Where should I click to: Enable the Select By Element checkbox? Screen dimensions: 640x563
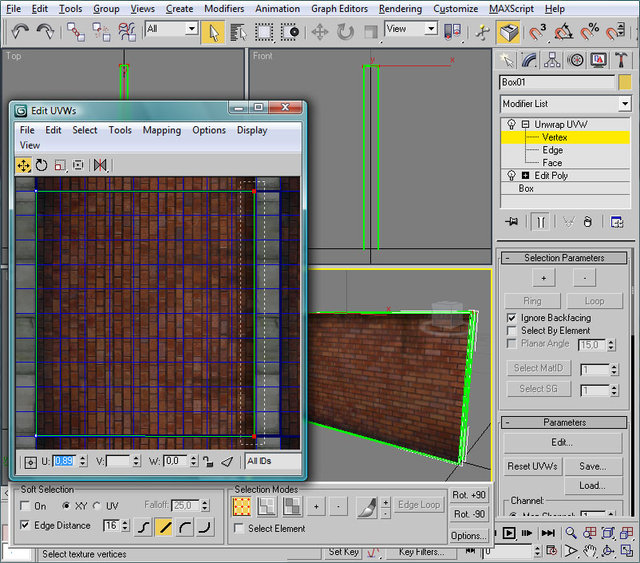pos(512,330)
